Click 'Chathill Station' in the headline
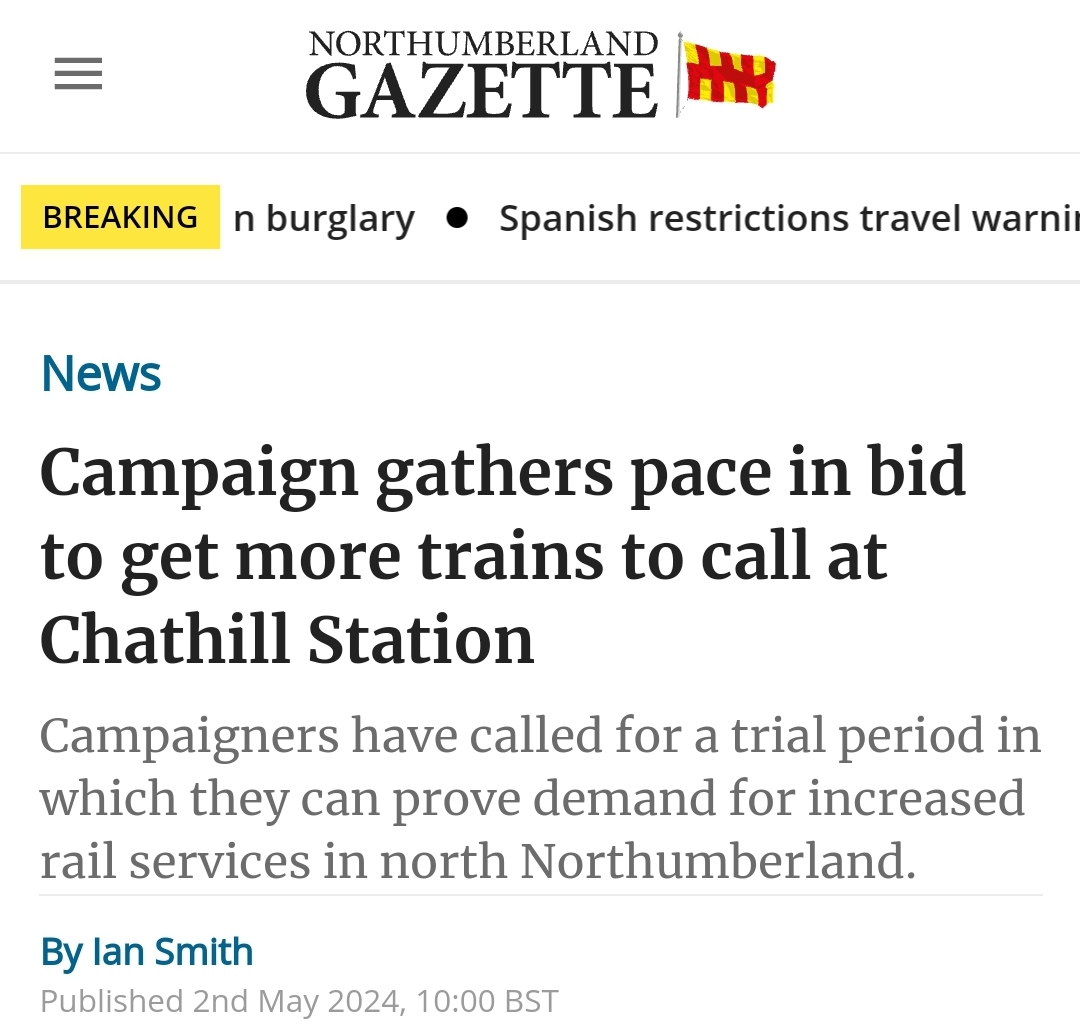1080x1031 pixels. [x=287, y=638]
